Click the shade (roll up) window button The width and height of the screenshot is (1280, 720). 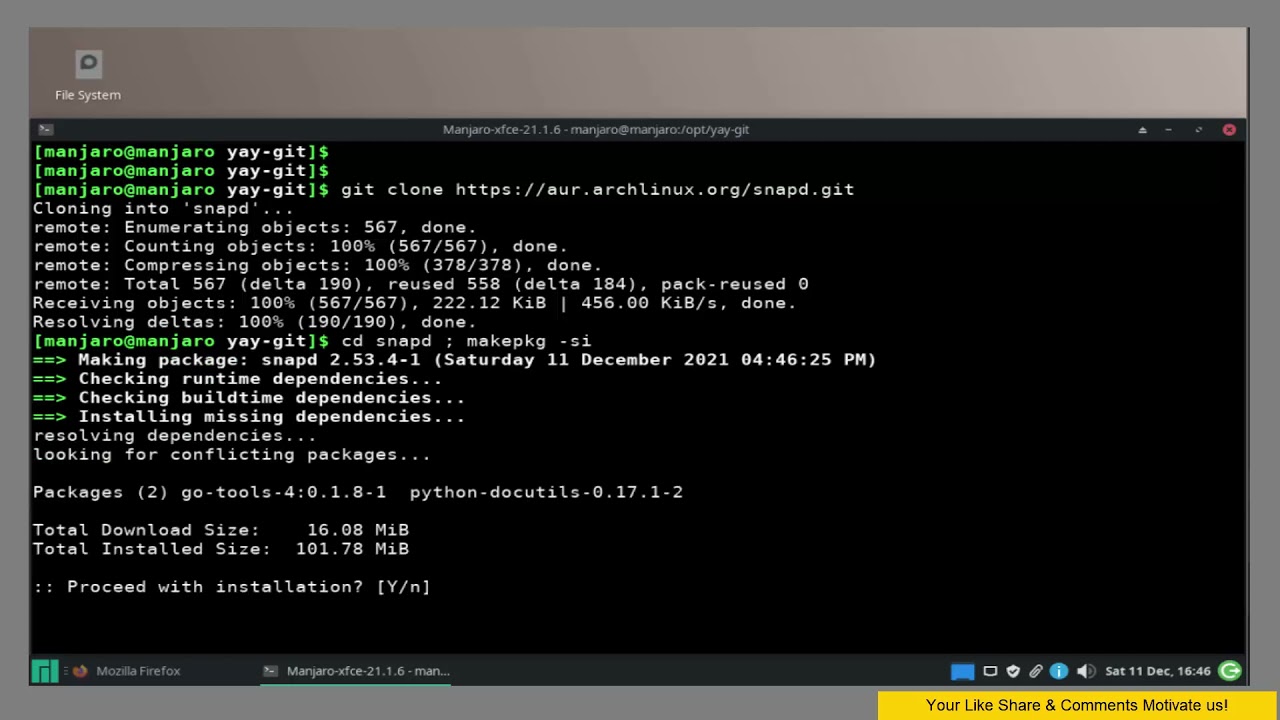click(1142, 130)
